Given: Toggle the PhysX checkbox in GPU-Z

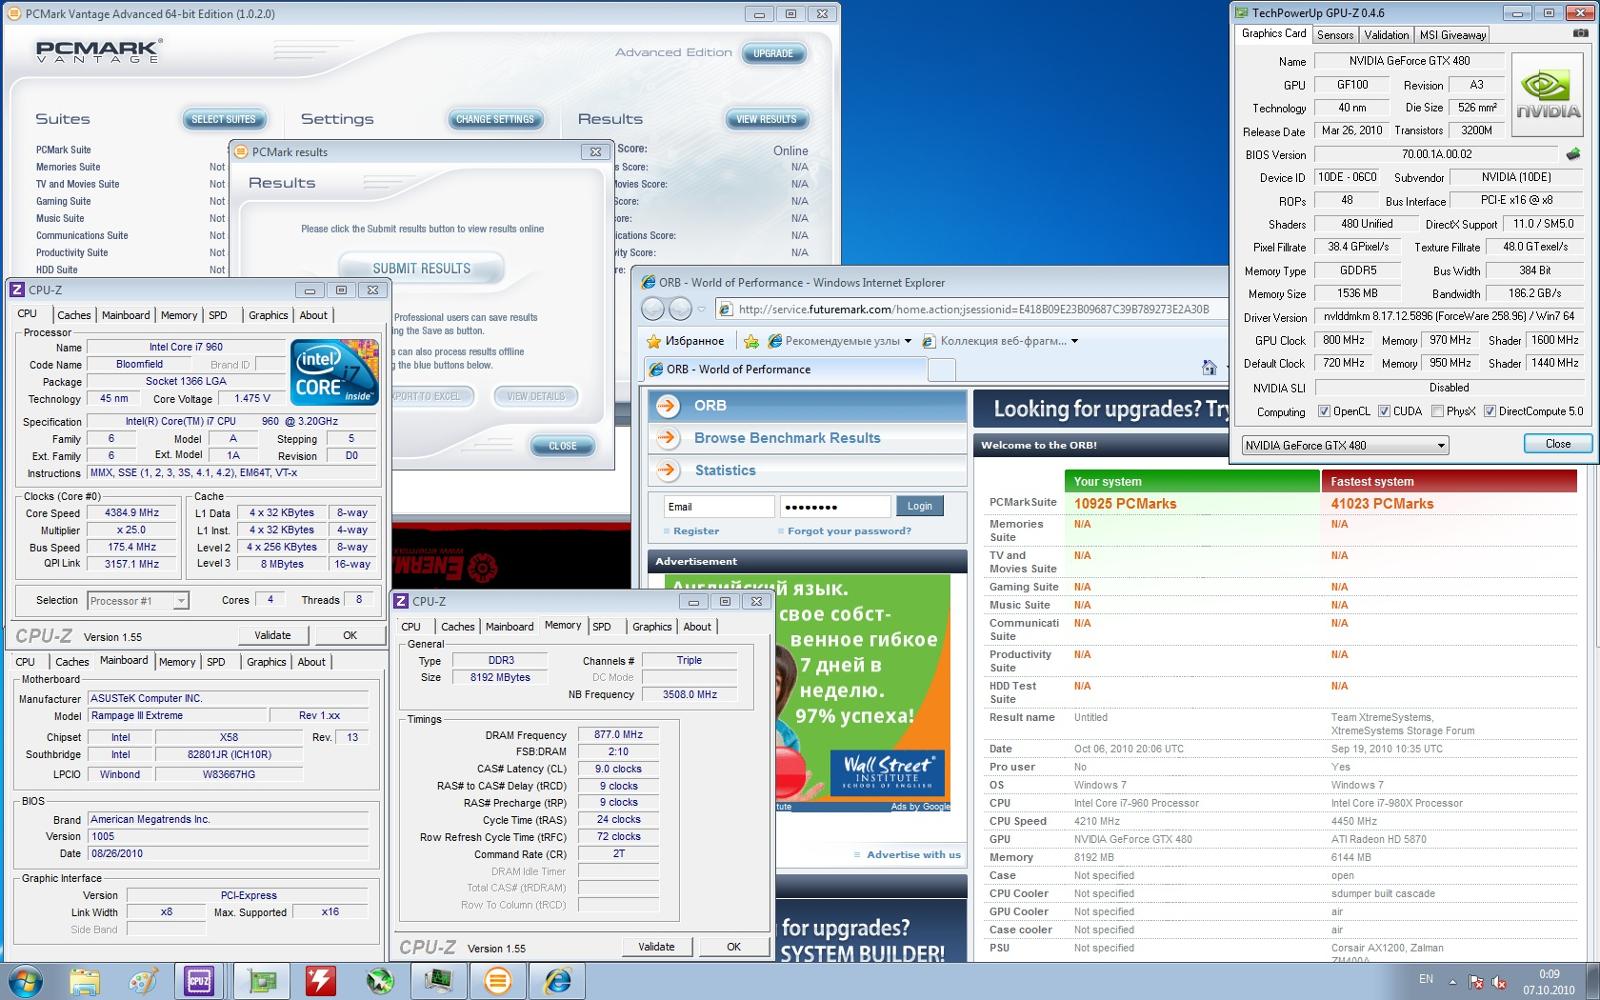Looking at the screenshot, I should coord(1437,411).
